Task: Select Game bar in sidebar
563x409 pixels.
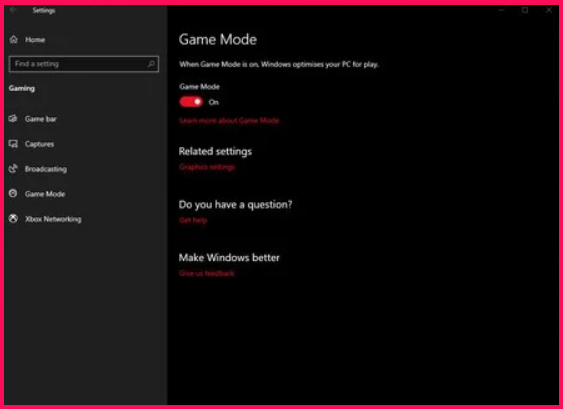Action: tap(41, 119)
